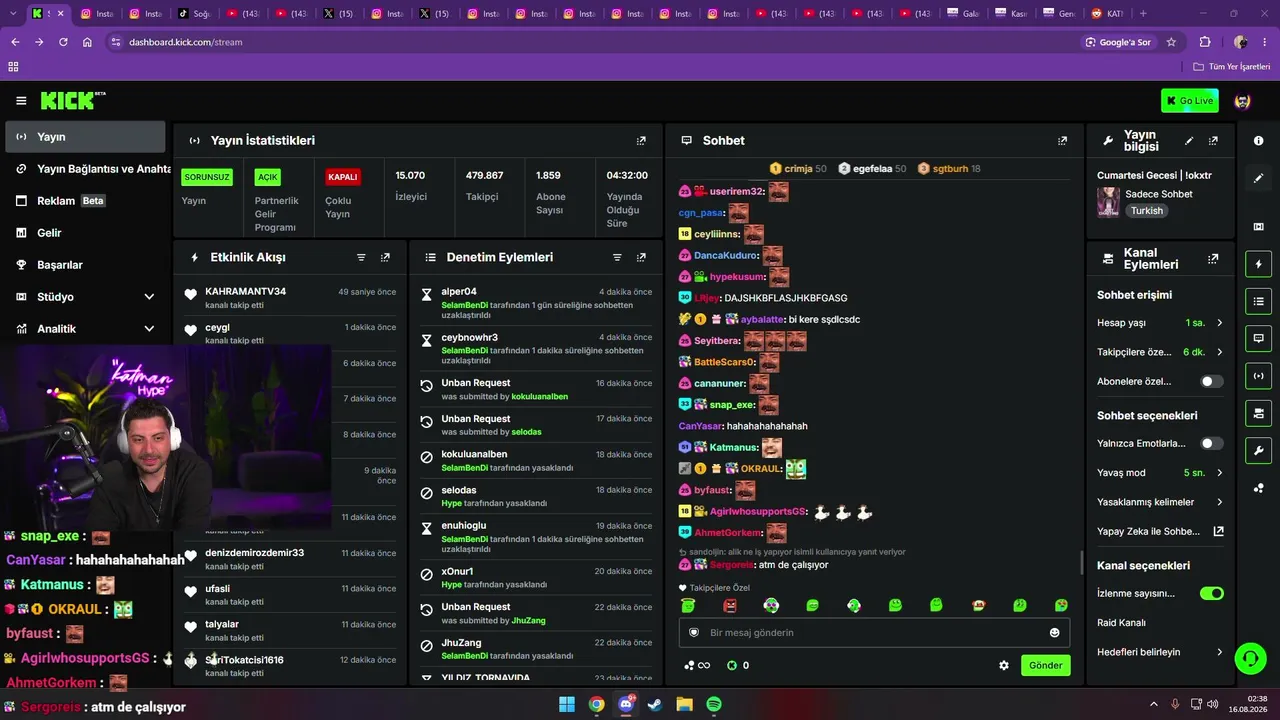Bookmark this page with star icon
The image size is (1280, 720).
click(x=1171, y=42)
